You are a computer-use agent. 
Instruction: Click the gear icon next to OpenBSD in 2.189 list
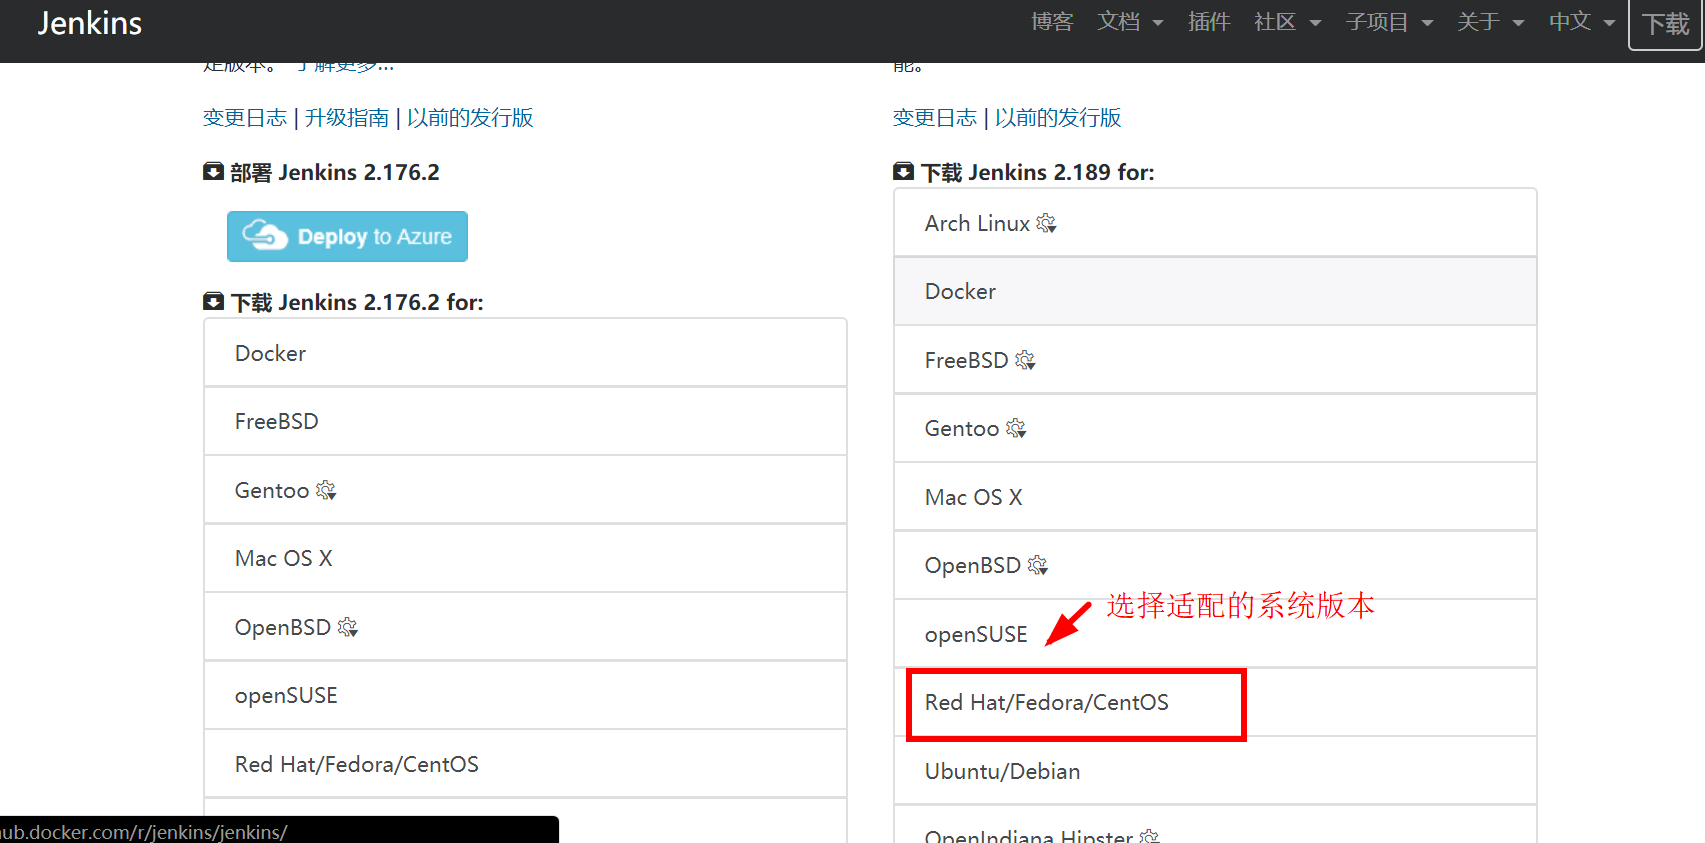(x=1038, y=565)
